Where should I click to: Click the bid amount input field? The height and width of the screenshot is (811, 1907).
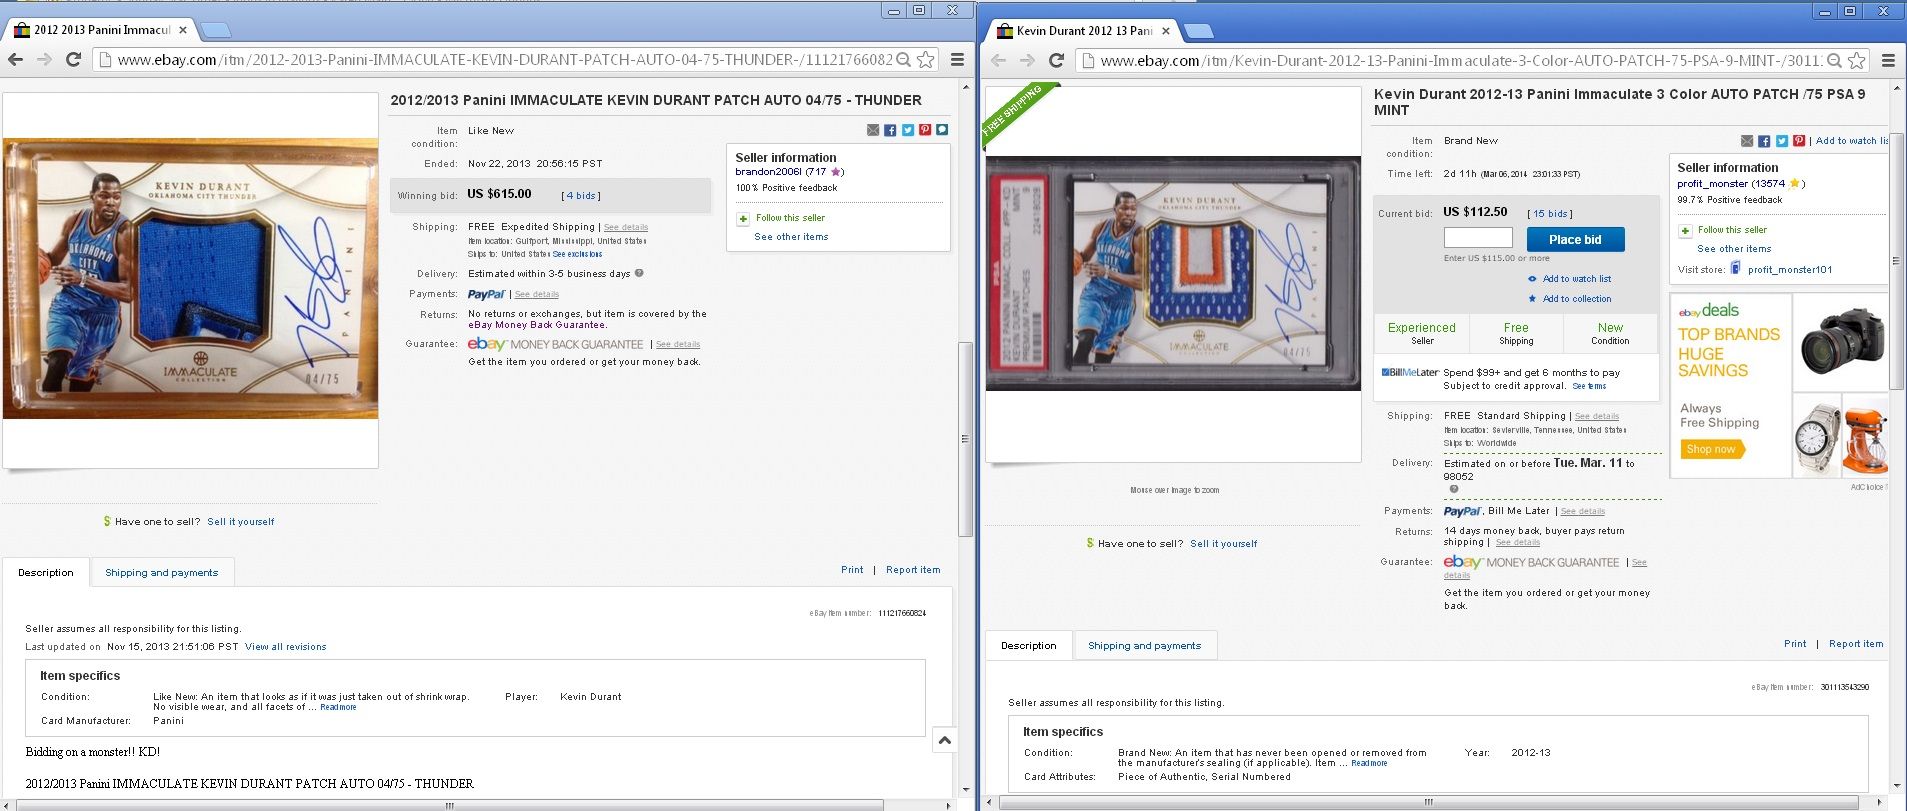coord(1478,238)
